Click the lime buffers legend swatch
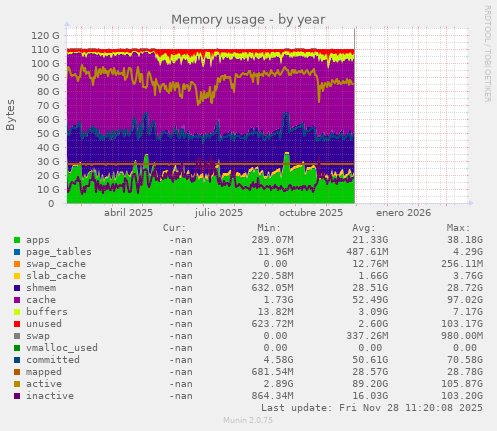The width and height of the screenshot is (497, 431). (17, 312)
